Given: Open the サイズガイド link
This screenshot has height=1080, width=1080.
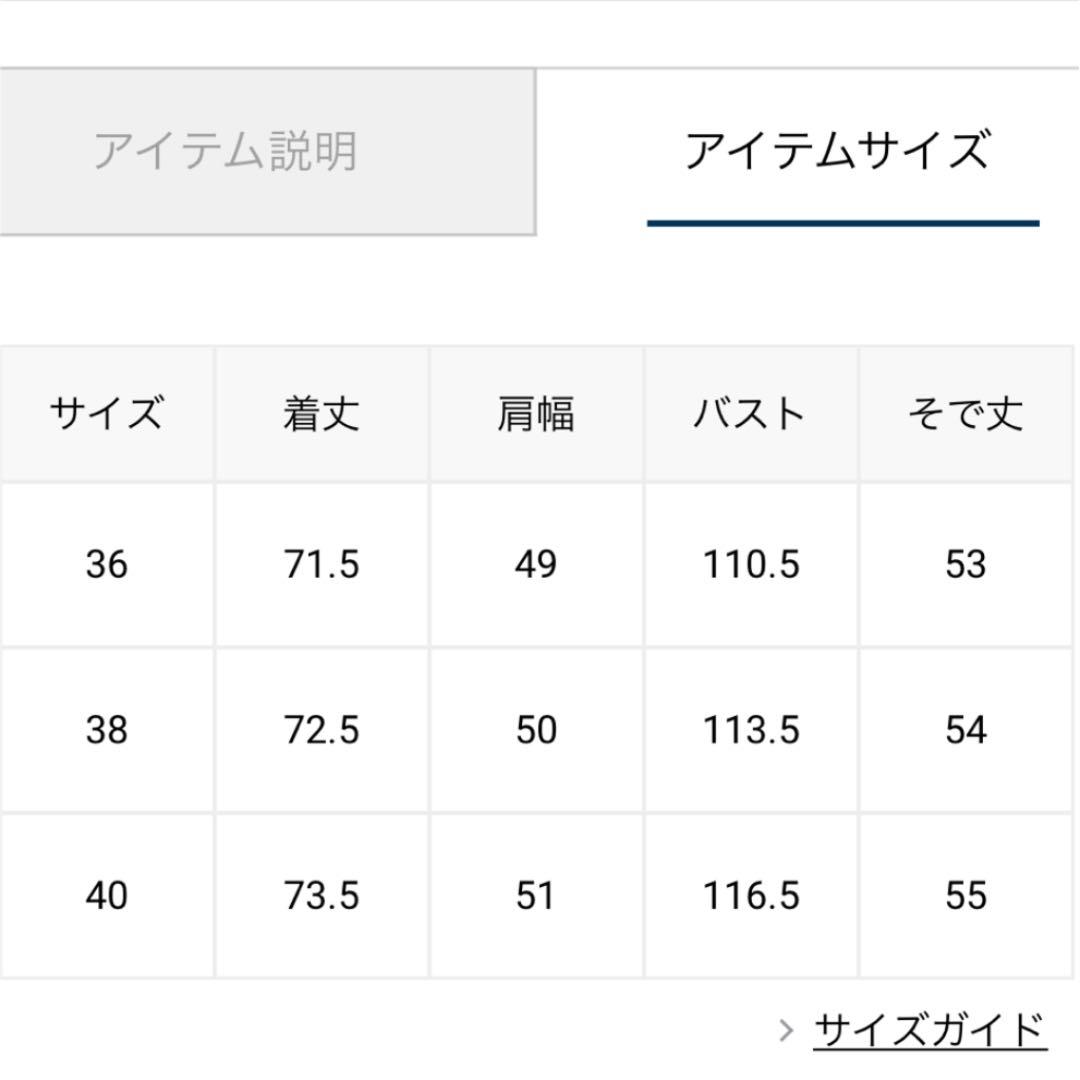Looking at the screenshot, I should coord(929,1028).
